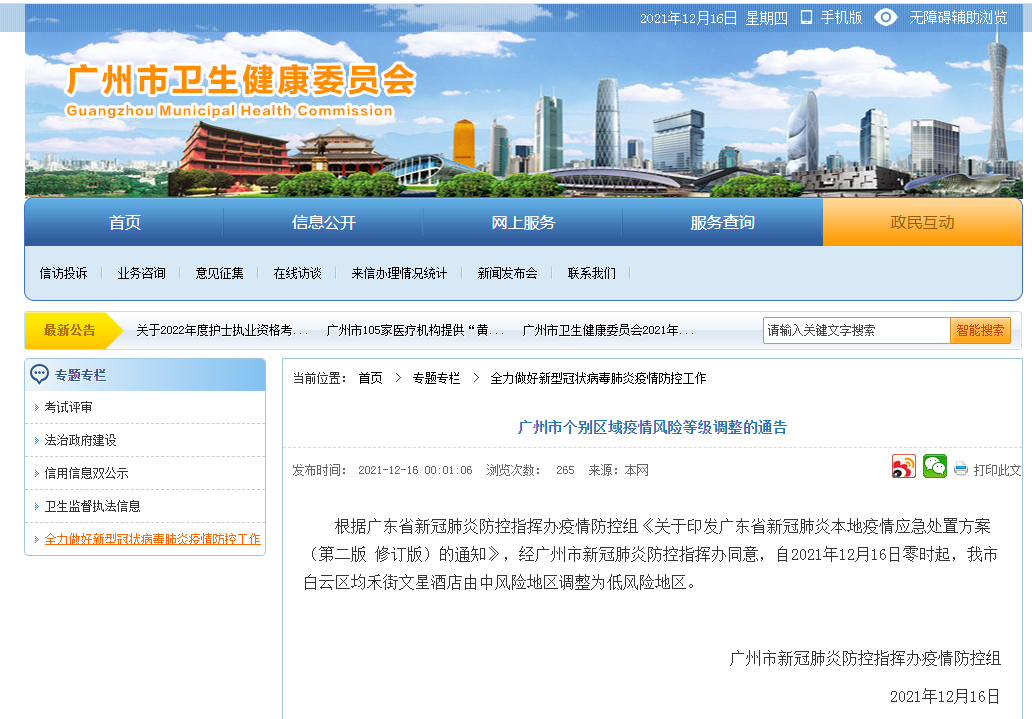
Task: Click the printer icon
Action: pos(961,469)
